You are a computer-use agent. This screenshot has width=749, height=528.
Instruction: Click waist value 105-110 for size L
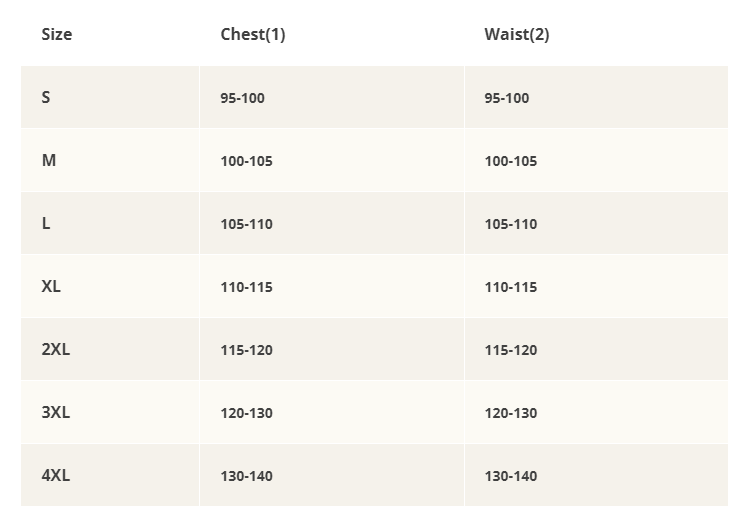point(510,224)
